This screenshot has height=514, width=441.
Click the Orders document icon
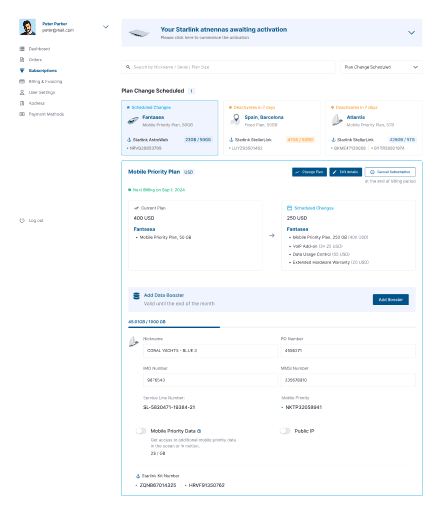pos(22,60)
